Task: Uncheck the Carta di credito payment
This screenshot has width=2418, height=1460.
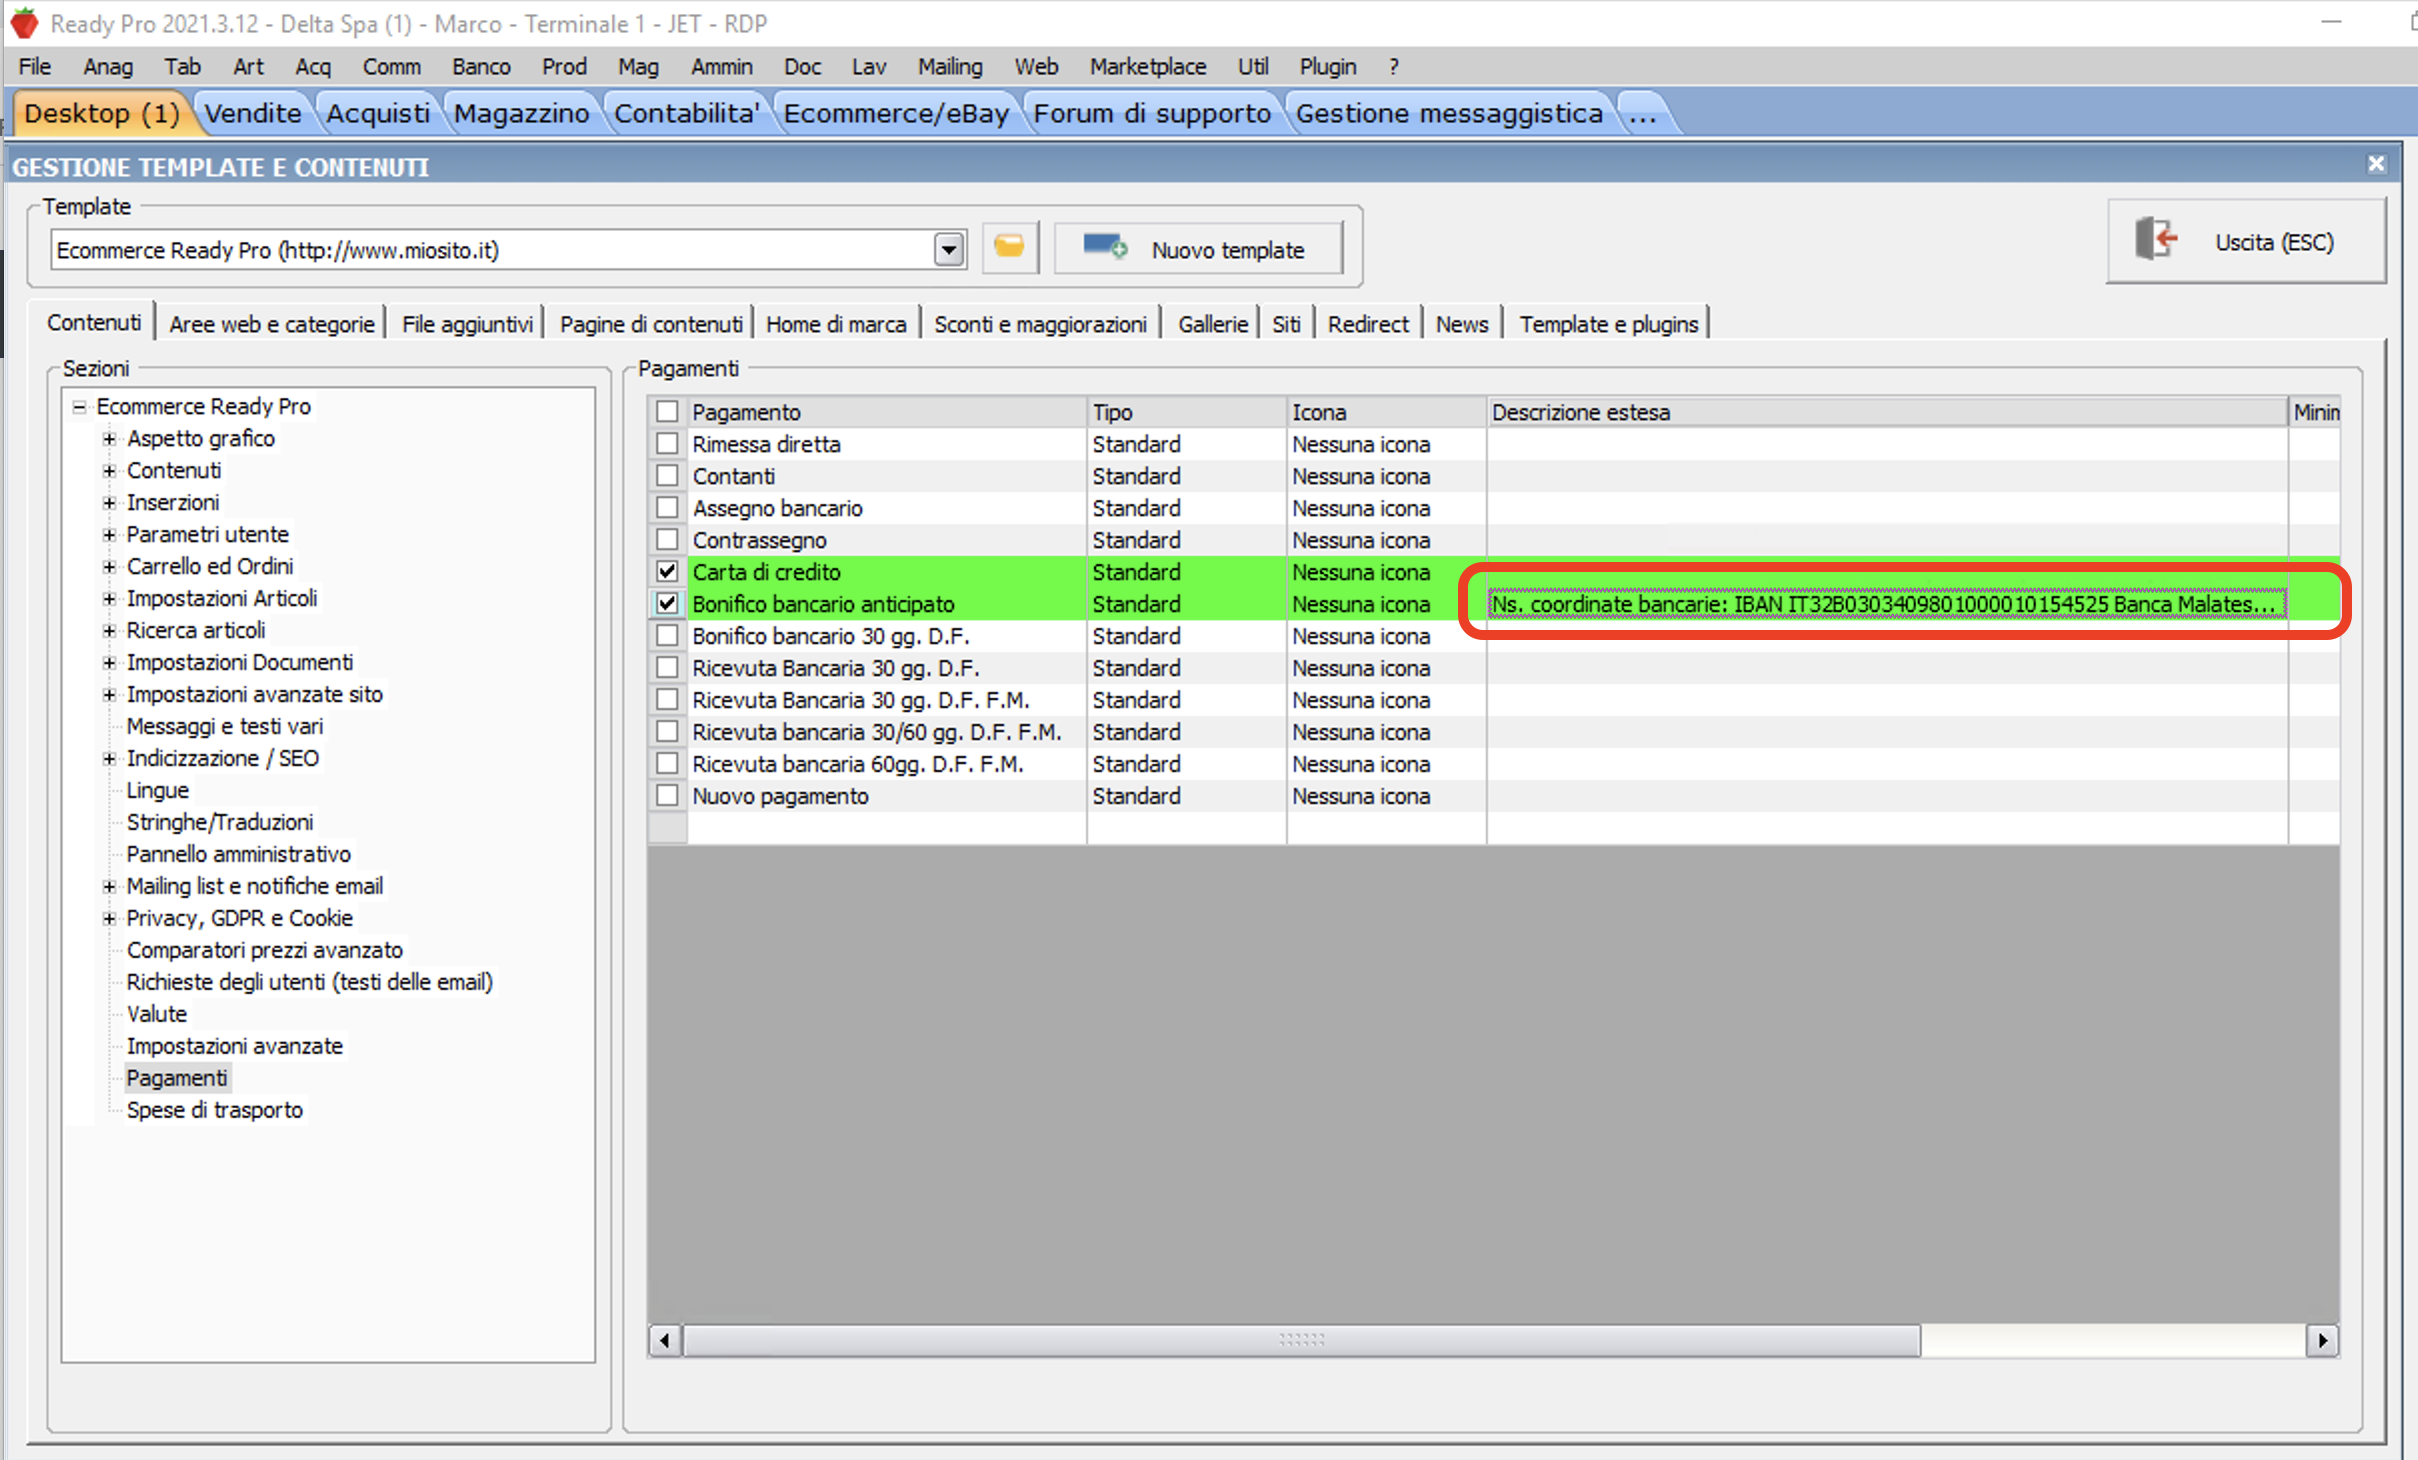Action: point(667,572)
